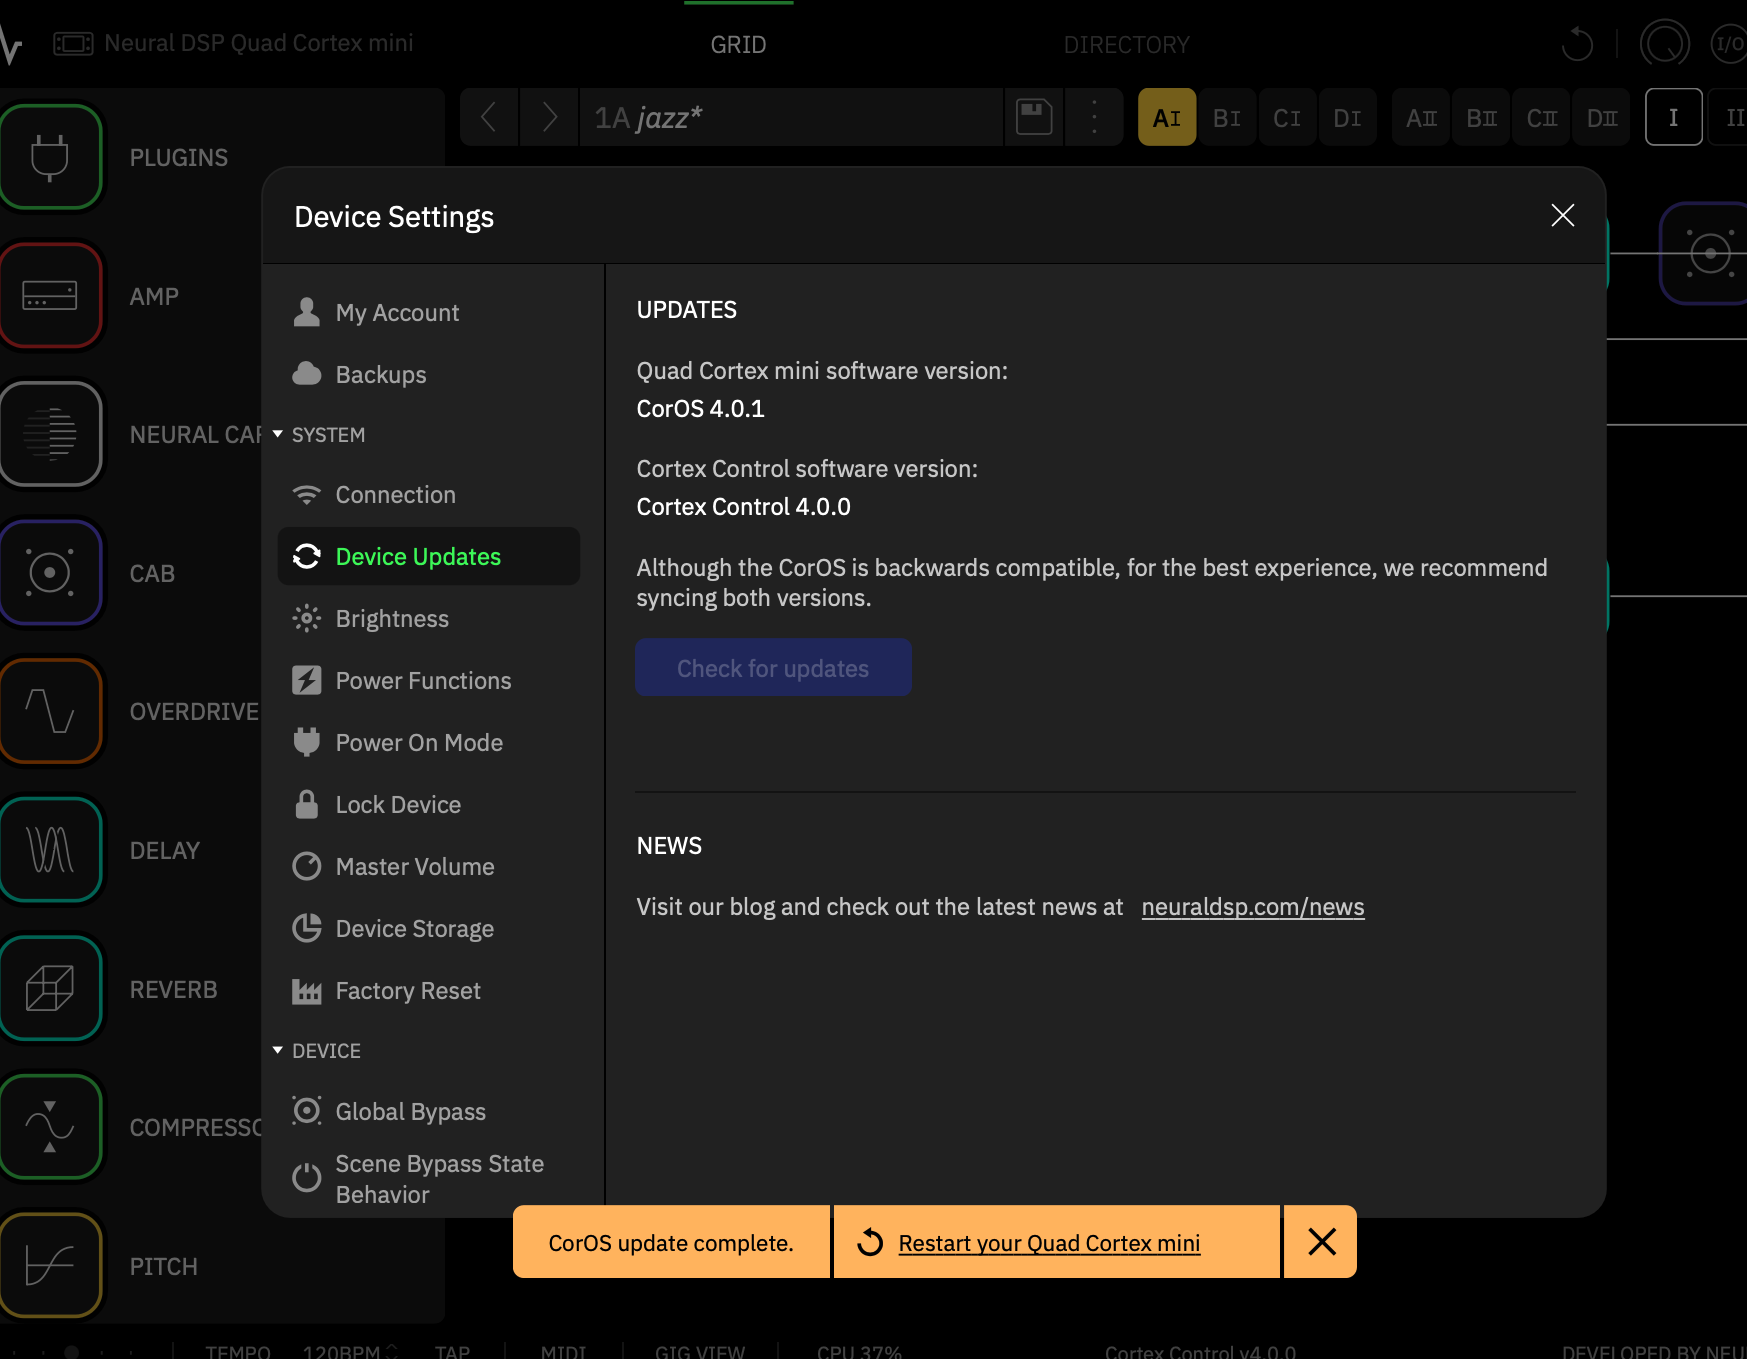The image size is (1747, 1359).
Task: Click the CorOS update complete message
Action: tap(671, 1243)
